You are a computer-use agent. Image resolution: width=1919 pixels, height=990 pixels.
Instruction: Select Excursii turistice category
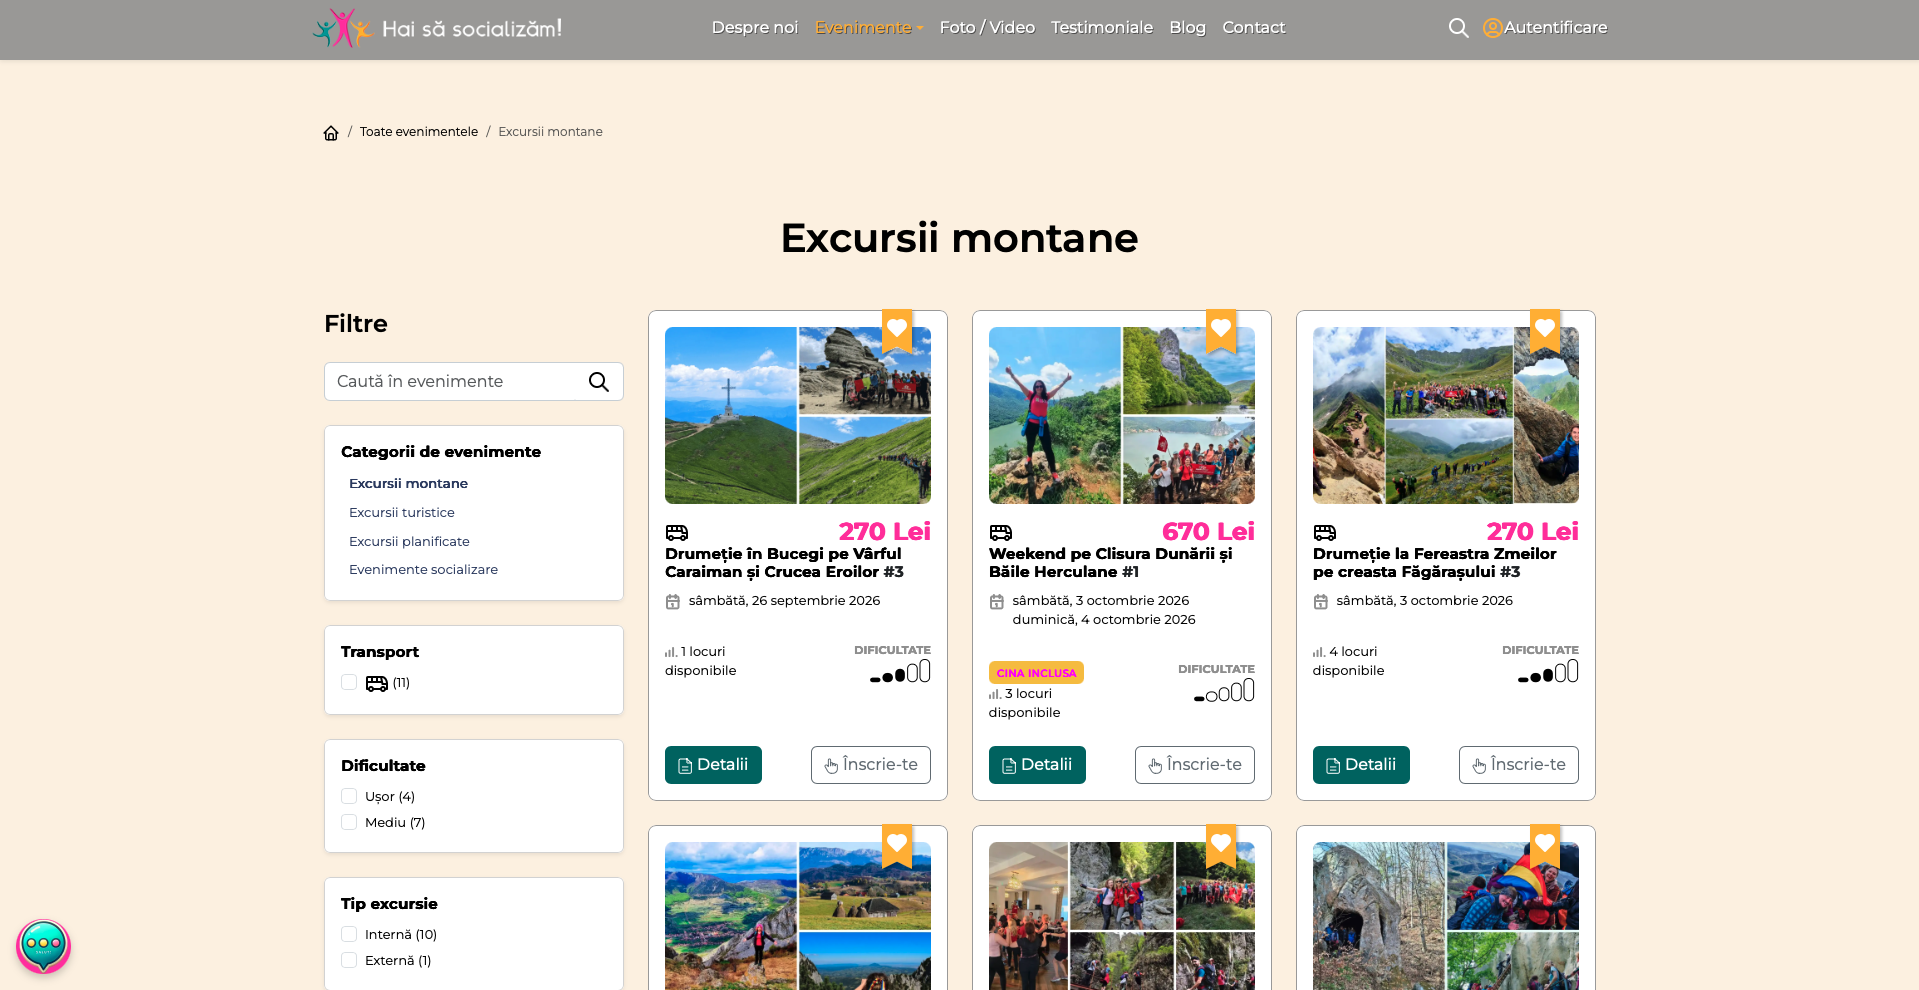pos(402,512)
